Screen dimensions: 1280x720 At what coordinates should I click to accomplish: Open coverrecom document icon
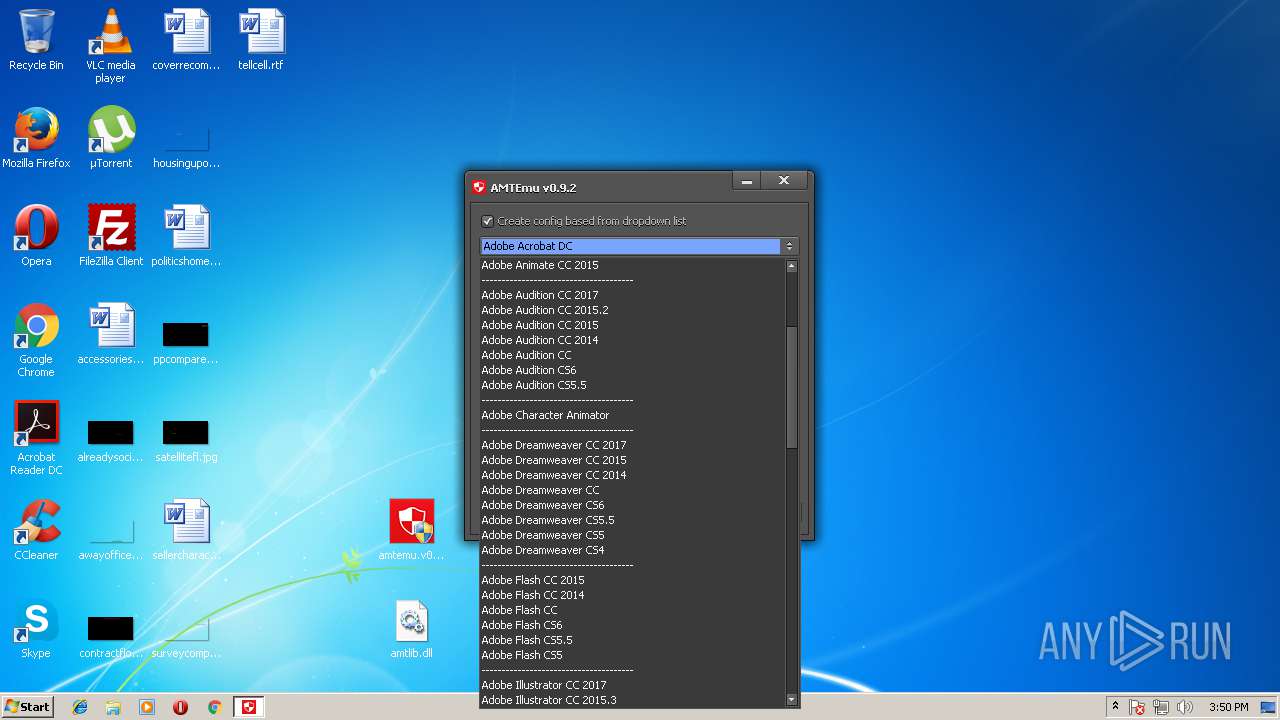tap(186, 41)
